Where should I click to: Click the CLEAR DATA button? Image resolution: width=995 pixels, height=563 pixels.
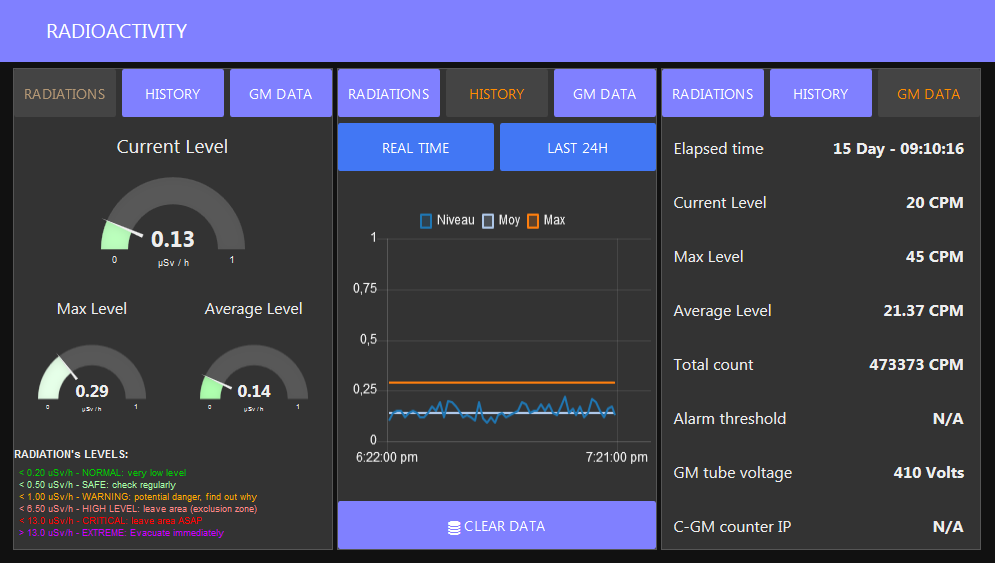click(x=497, y=526)
